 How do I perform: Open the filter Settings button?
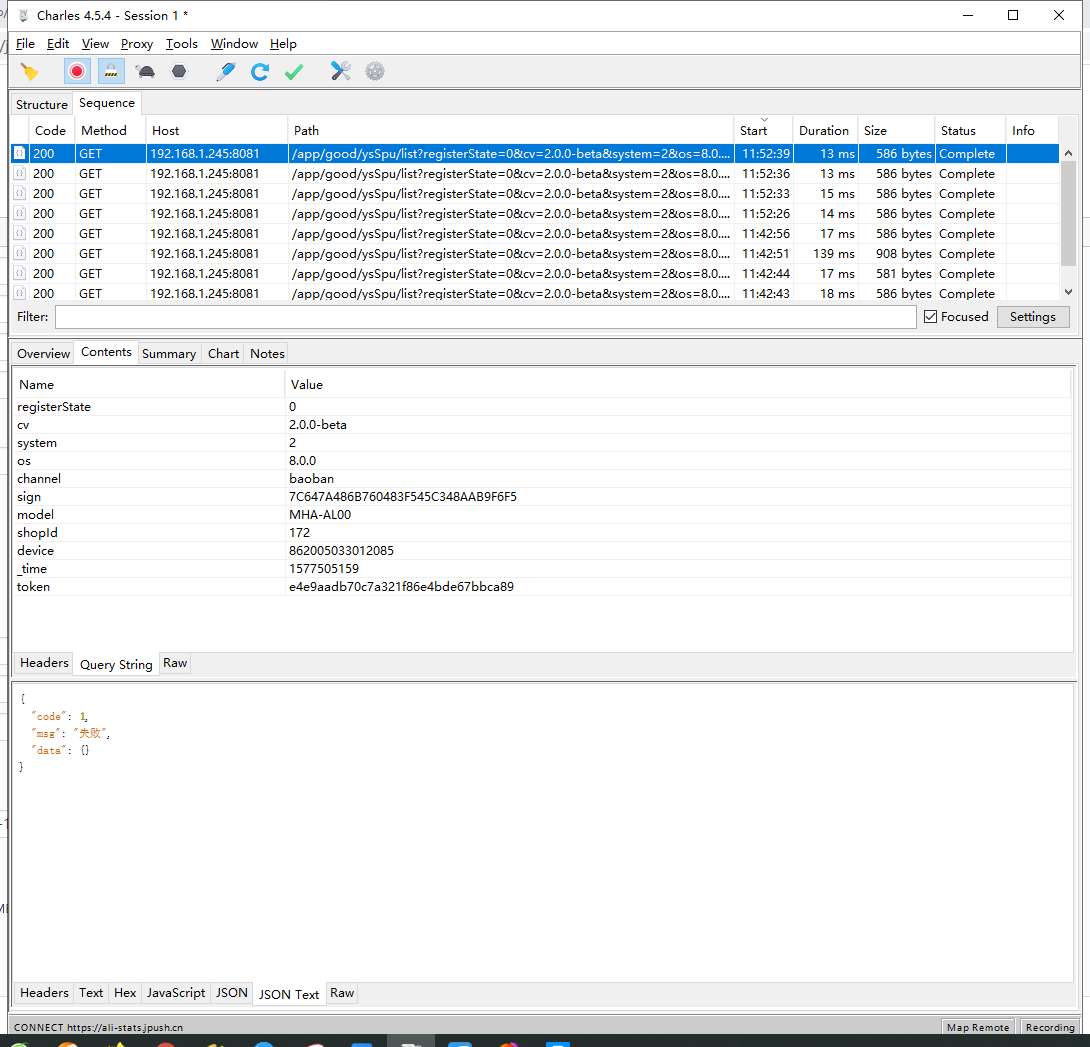tap(1032, 317)
